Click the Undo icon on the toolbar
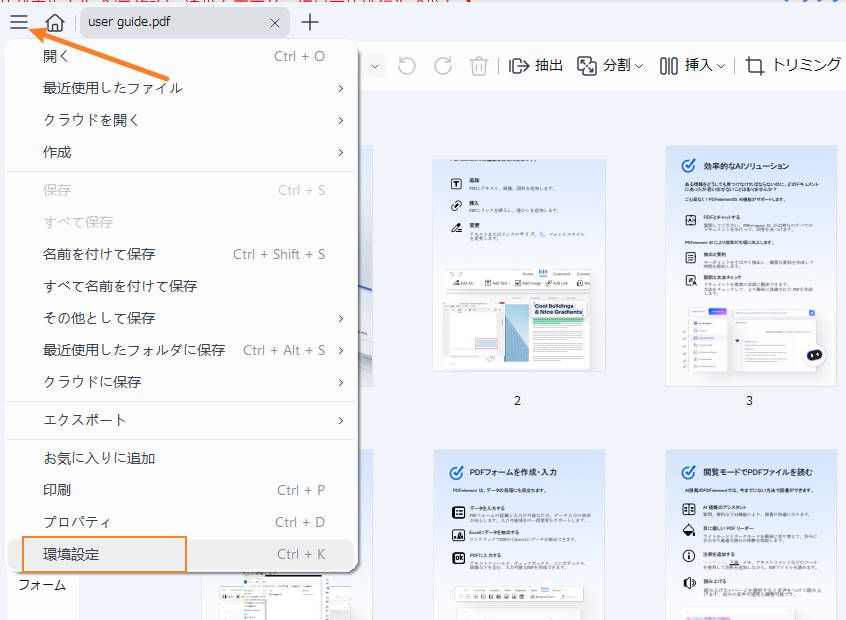 (x=406, y=65)
